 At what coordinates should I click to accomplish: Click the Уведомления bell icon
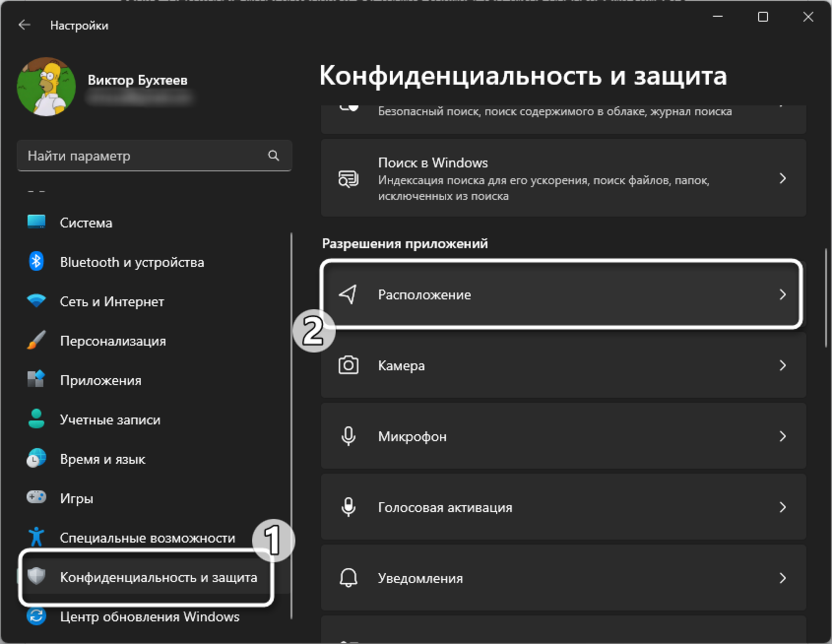348,578
